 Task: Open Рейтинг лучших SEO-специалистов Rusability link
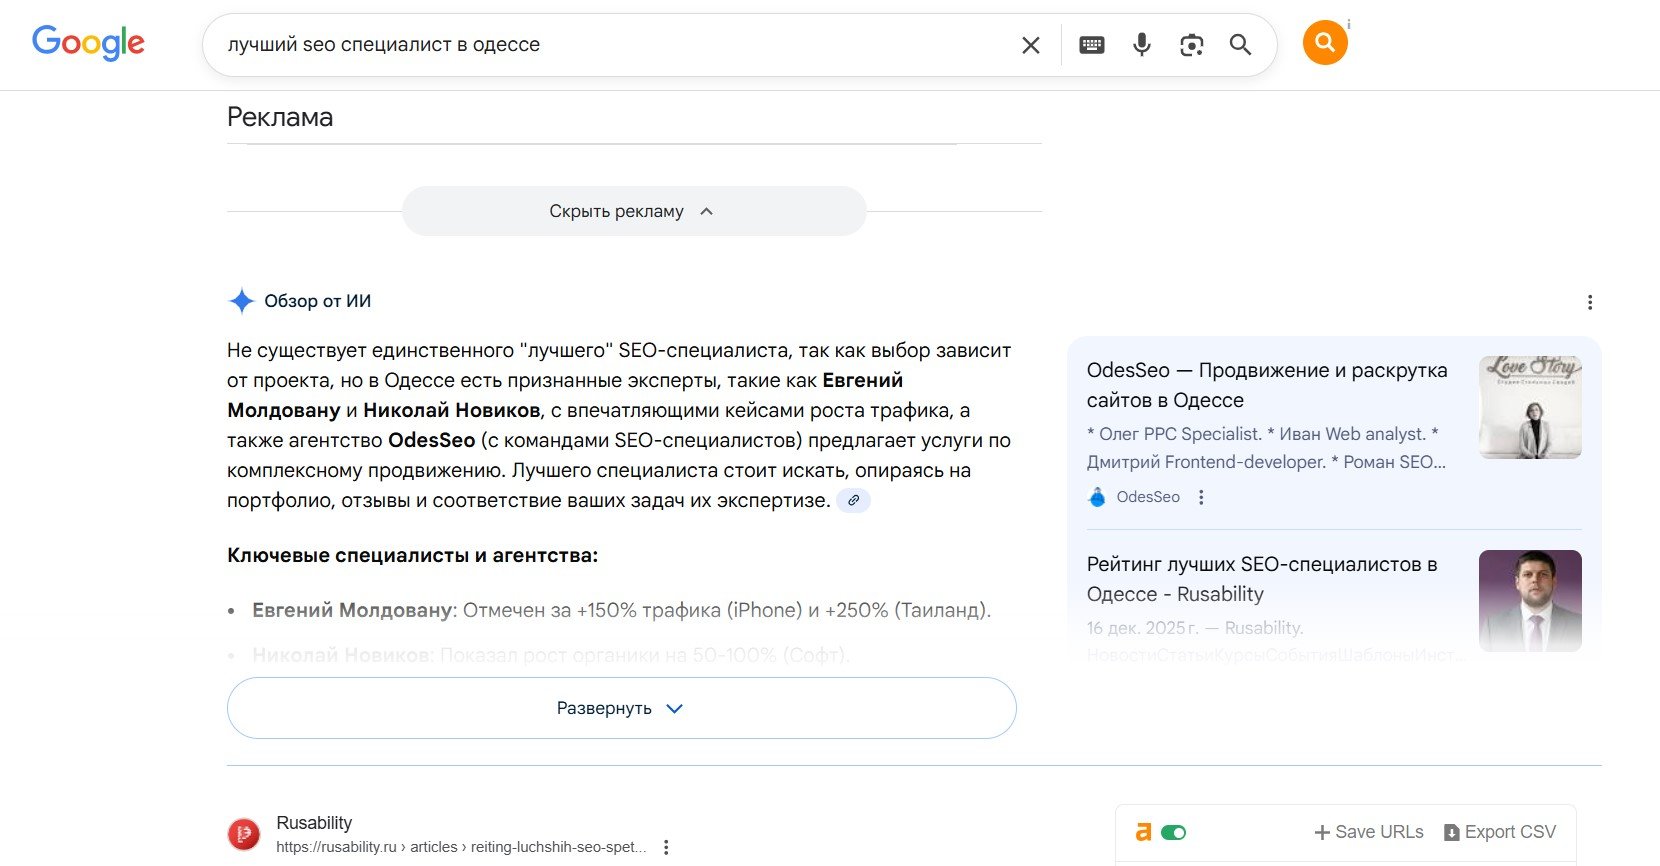click(x=1261, y=579)
